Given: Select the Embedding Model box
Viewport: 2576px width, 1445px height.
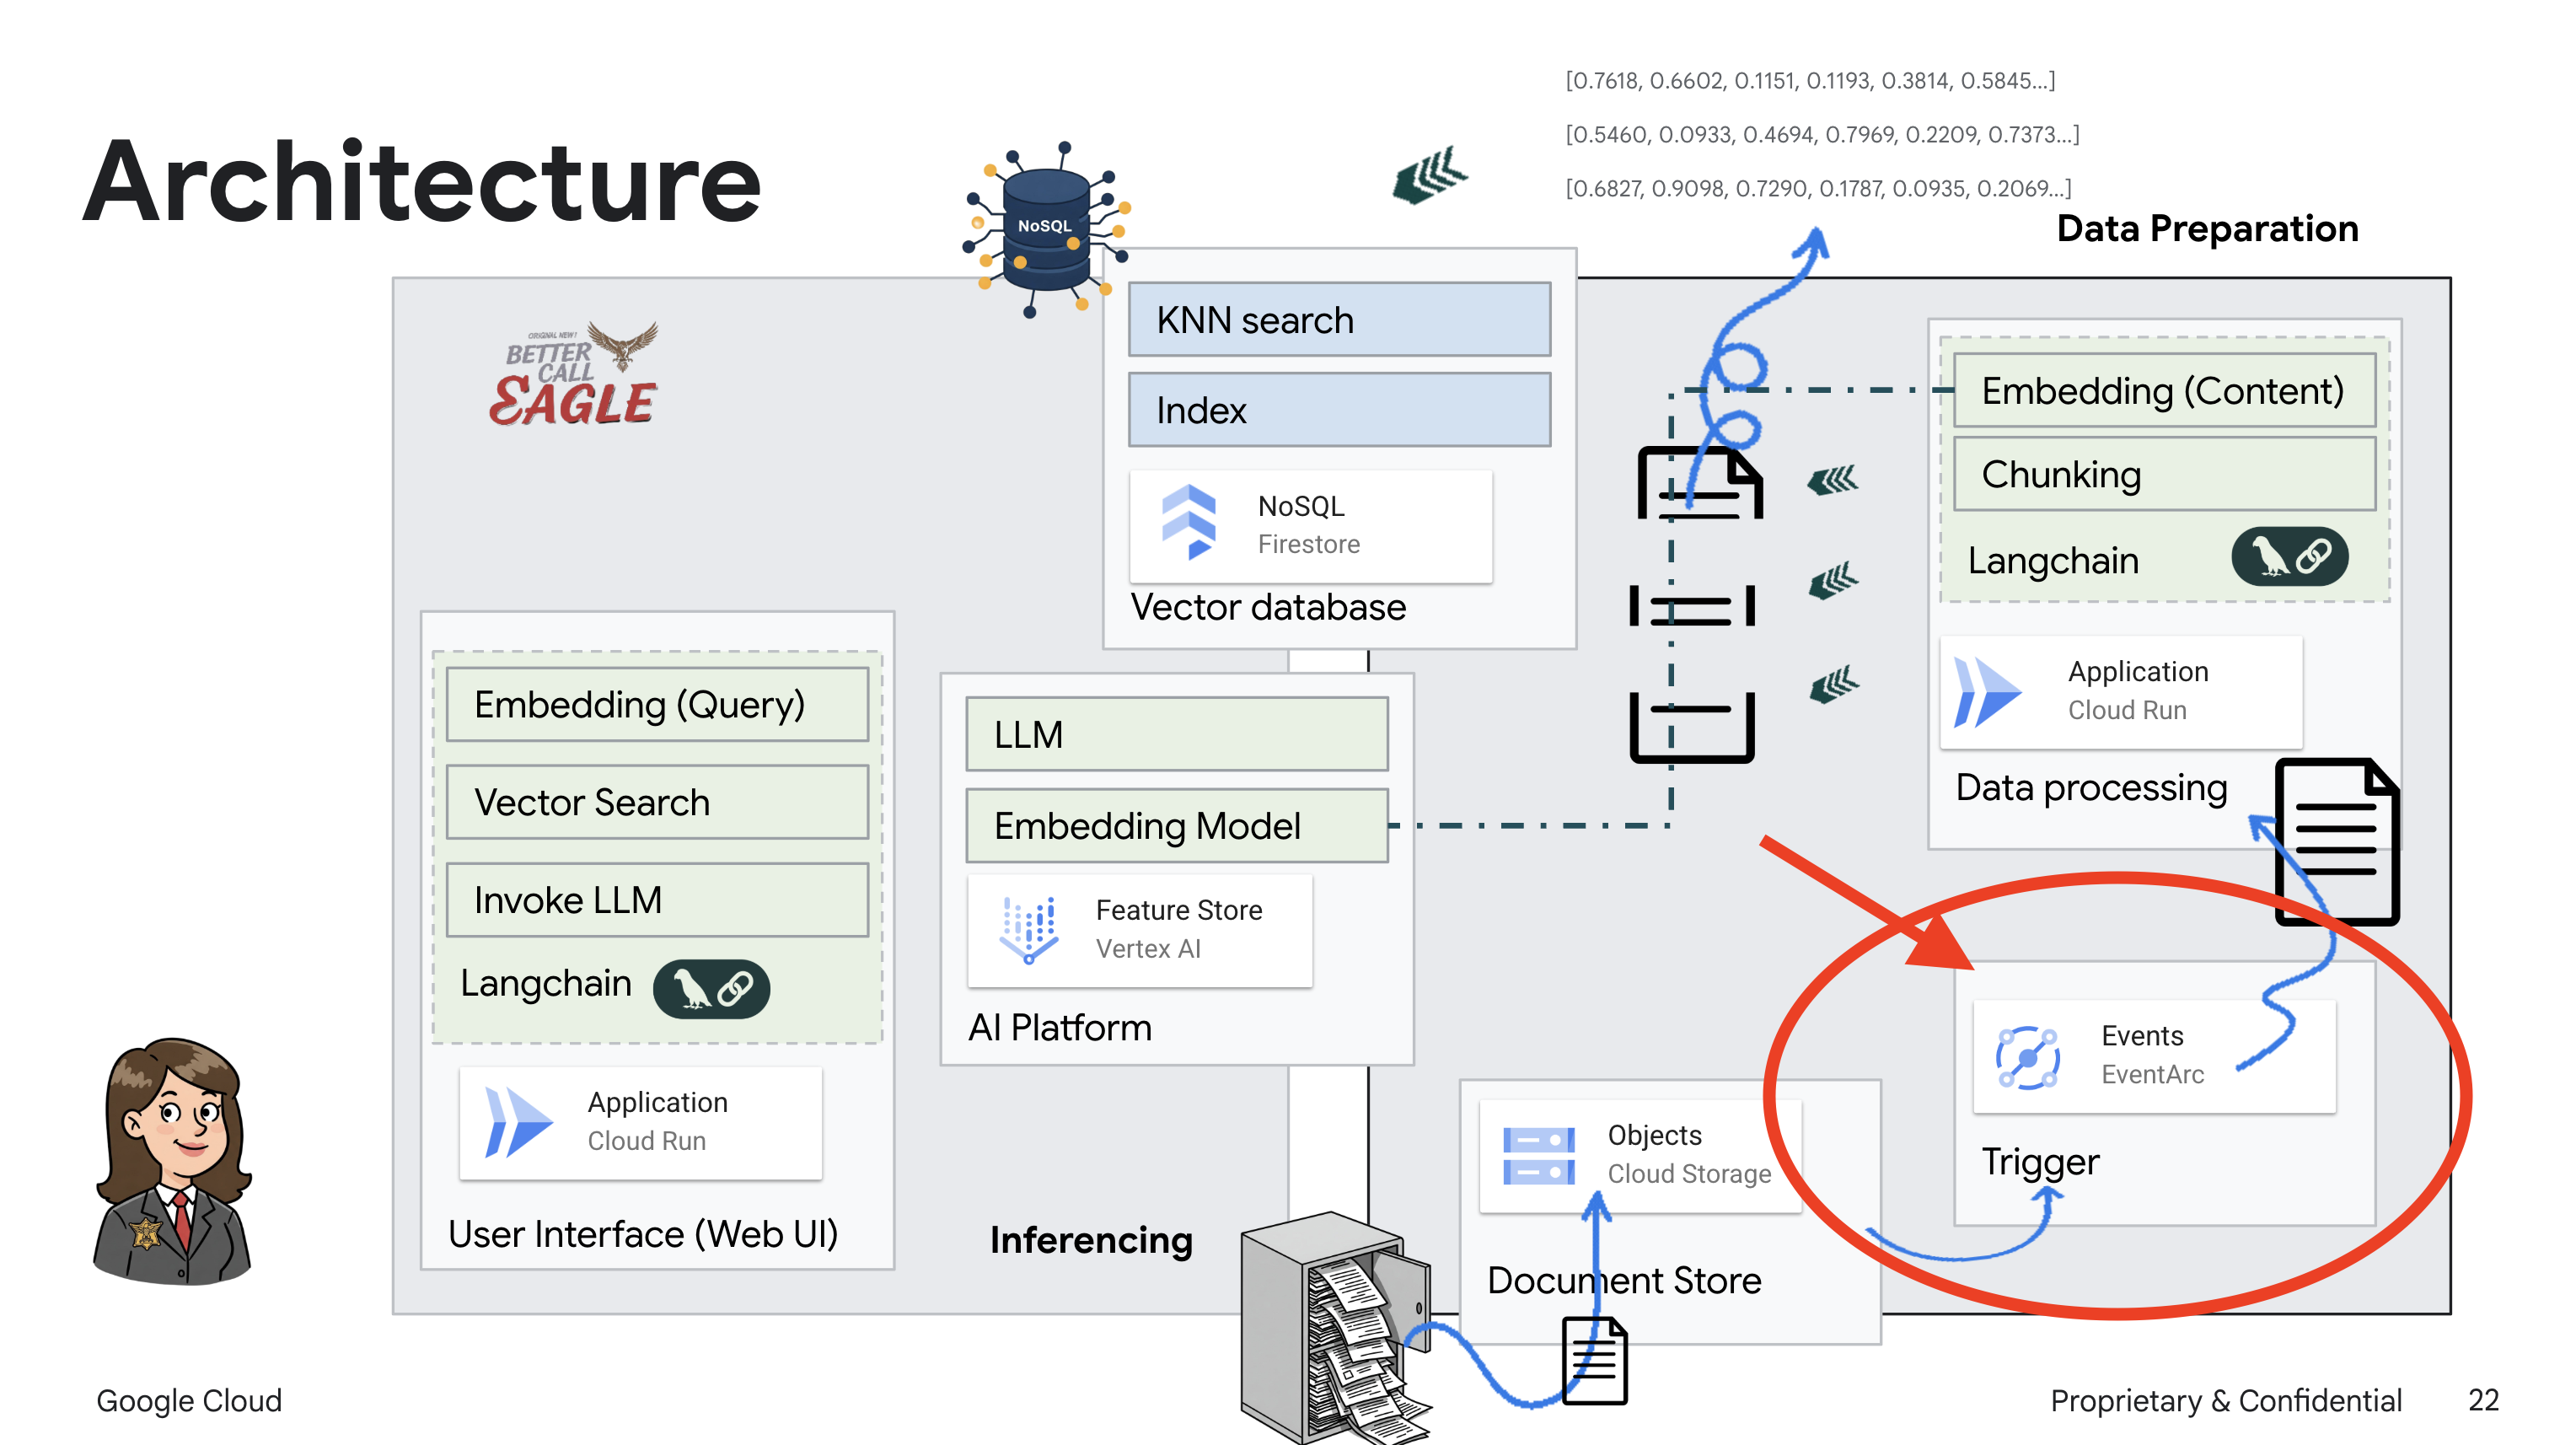Looking at the screenshot, I should point(1176,826).
